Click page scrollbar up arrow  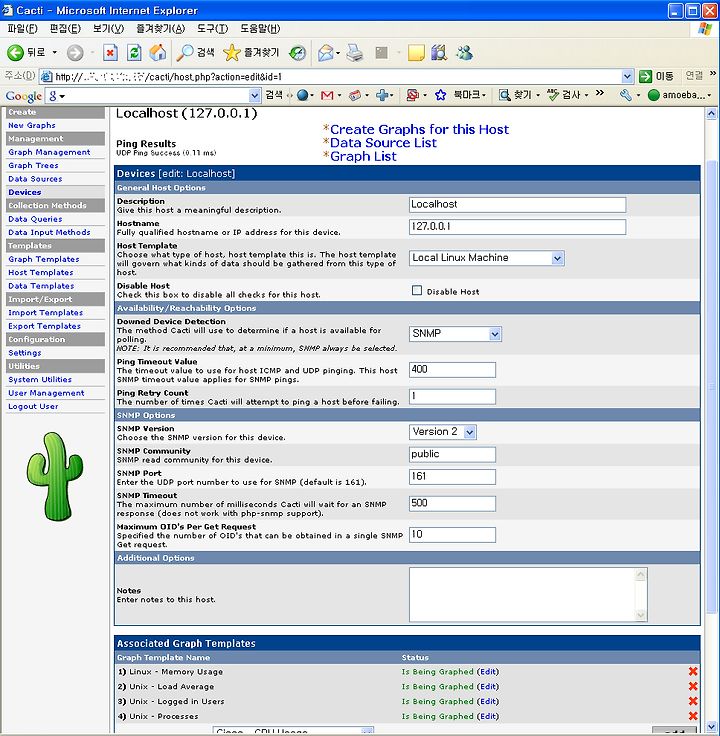[712, 114]
